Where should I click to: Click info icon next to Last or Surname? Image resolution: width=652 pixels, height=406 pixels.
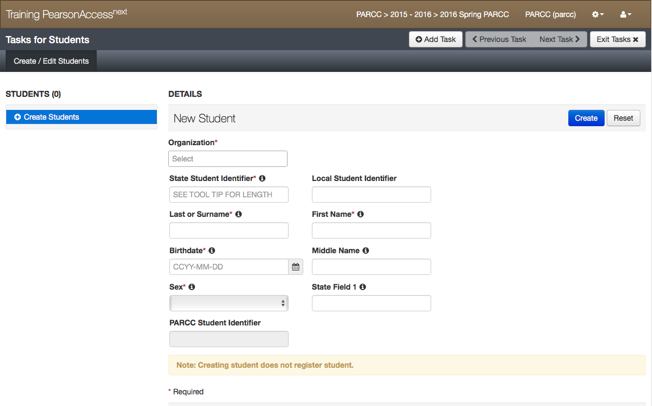coord(239,215)
